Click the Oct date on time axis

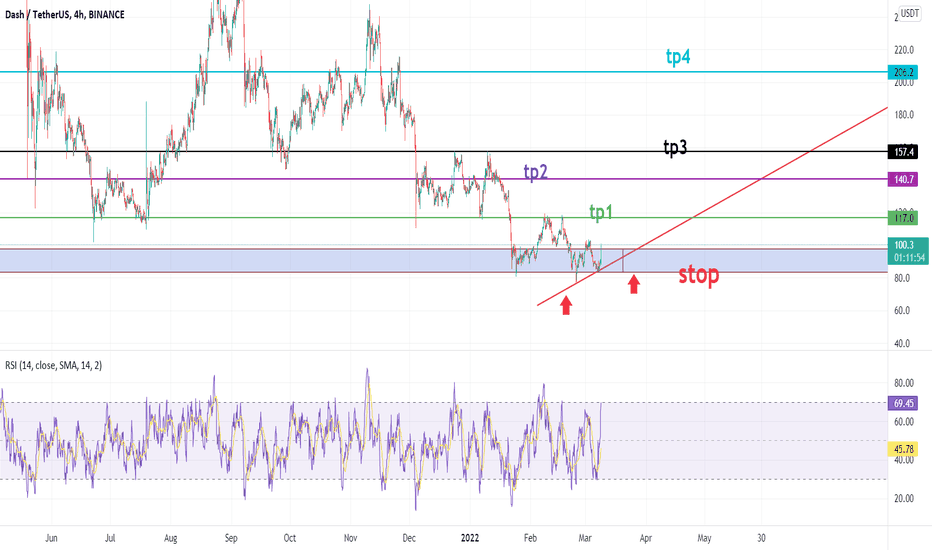(289, 538)
